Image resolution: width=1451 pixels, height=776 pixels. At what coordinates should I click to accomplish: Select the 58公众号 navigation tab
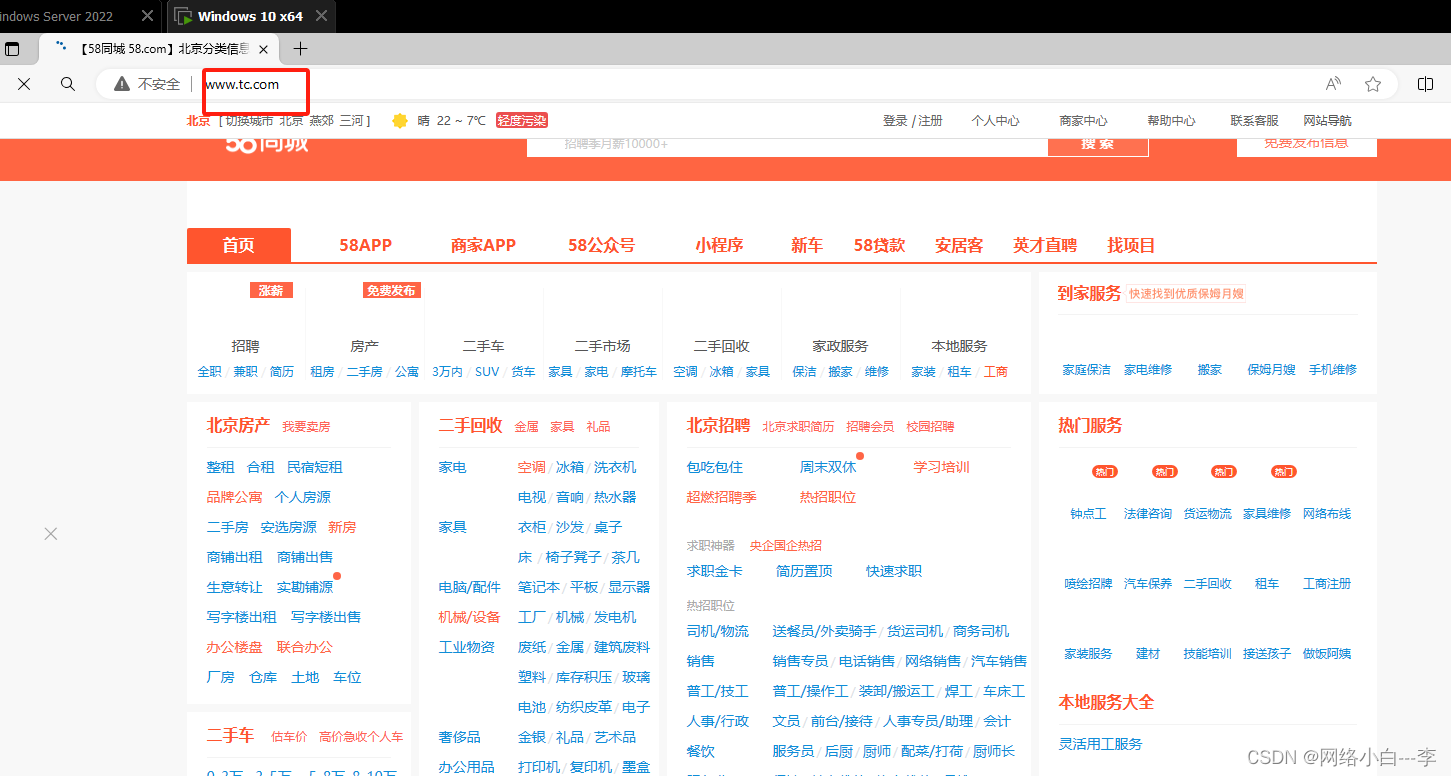coord(601,245)
